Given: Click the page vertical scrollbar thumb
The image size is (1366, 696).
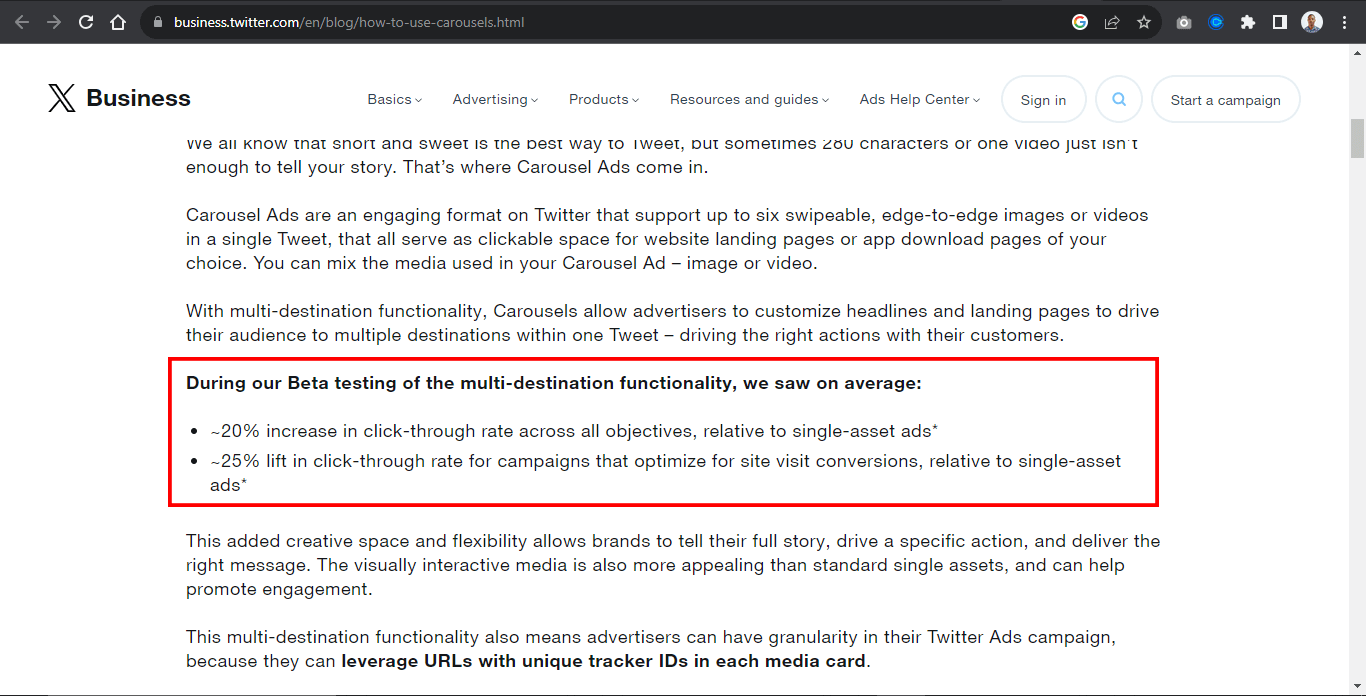Looking at the screenshot, I should [x=1357, y=138].
